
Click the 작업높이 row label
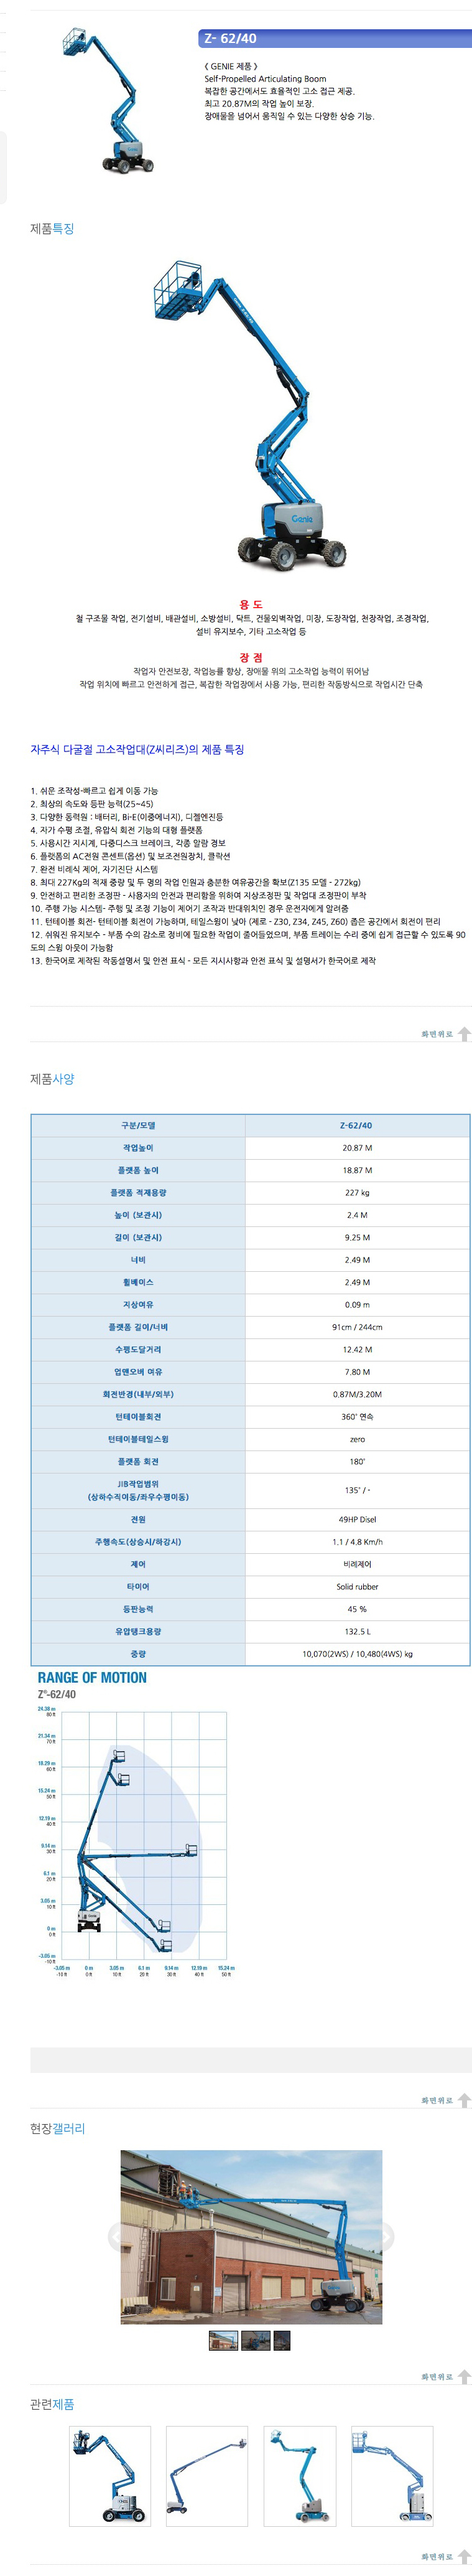[x=138, y=1148]
